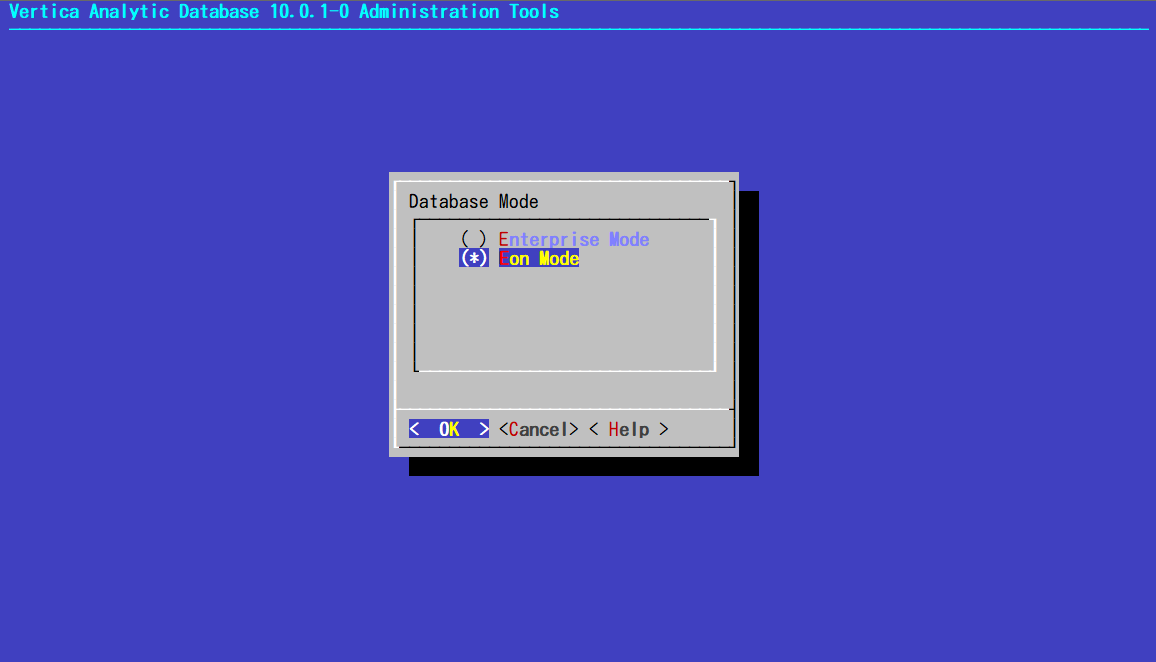Click the Cancel button
Viewport: 1156px width, 662px height.
[x=539, y=429]
